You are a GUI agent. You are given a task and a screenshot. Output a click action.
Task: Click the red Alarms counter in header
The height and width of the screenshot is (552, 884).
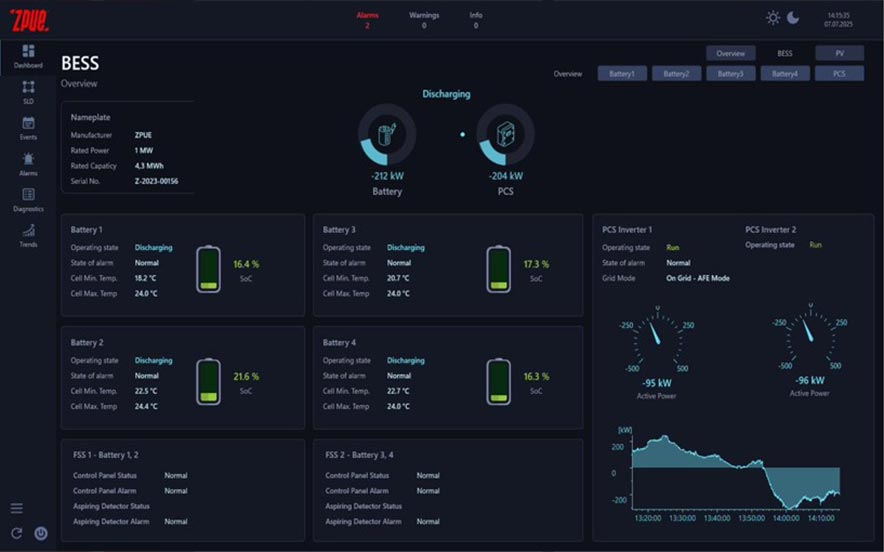point(368,20)
